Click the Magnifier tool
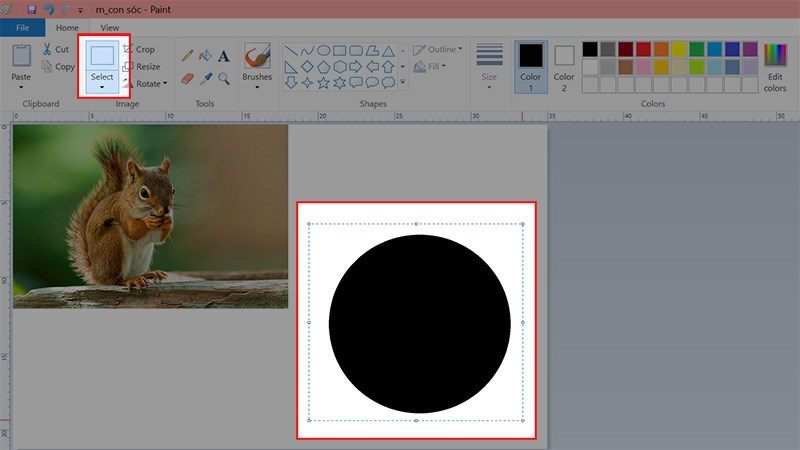Viewport: 800px width, 450px height. [x=224, y=77]
